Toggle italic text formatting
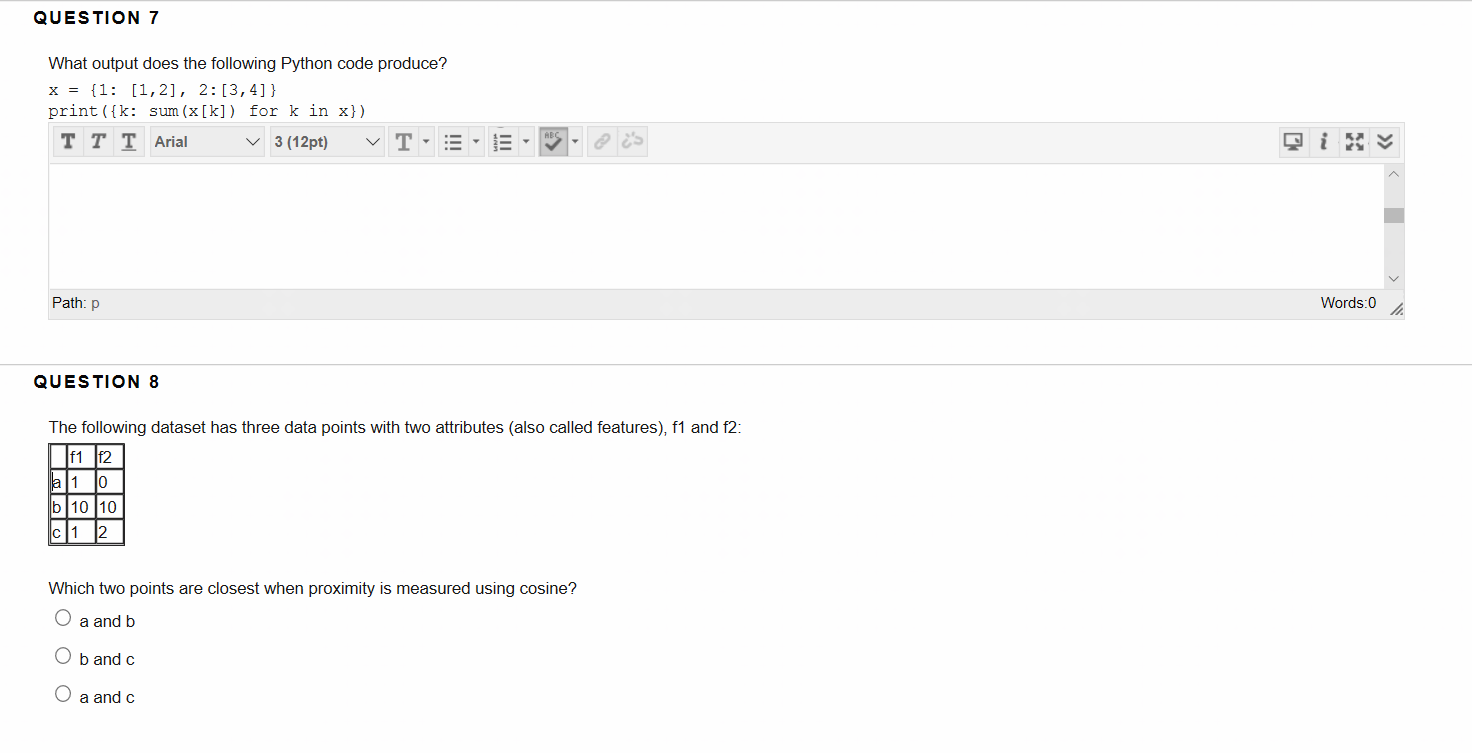 pos(98,142)
